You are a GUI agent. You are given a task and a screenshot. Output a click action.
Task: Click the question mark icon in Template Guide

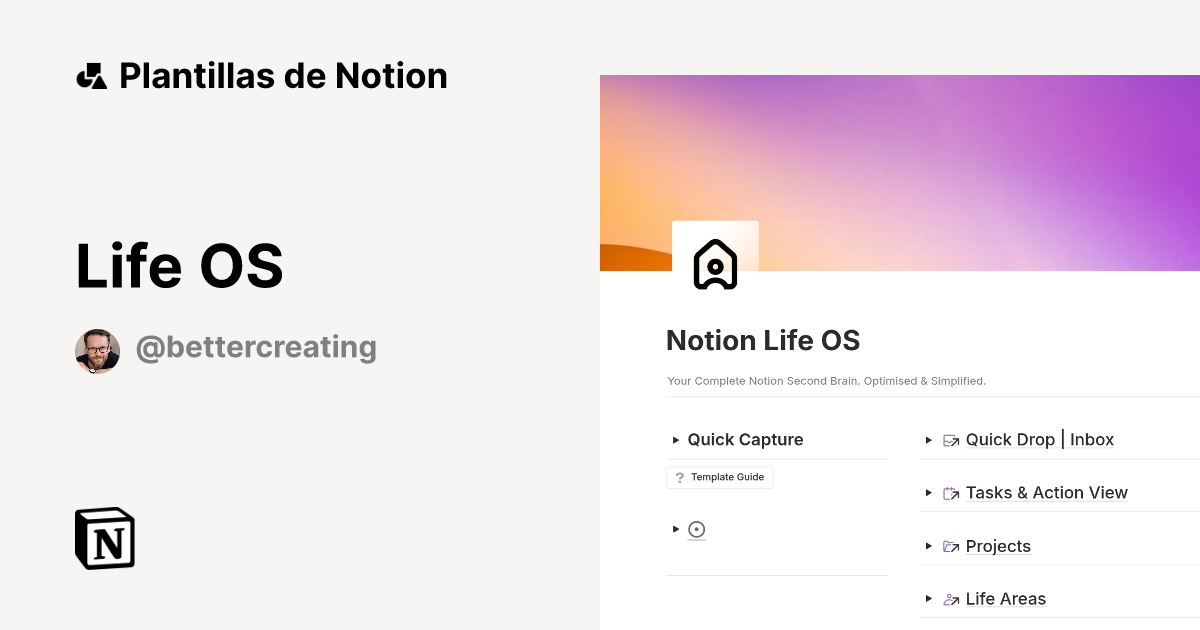click(681, 477)
